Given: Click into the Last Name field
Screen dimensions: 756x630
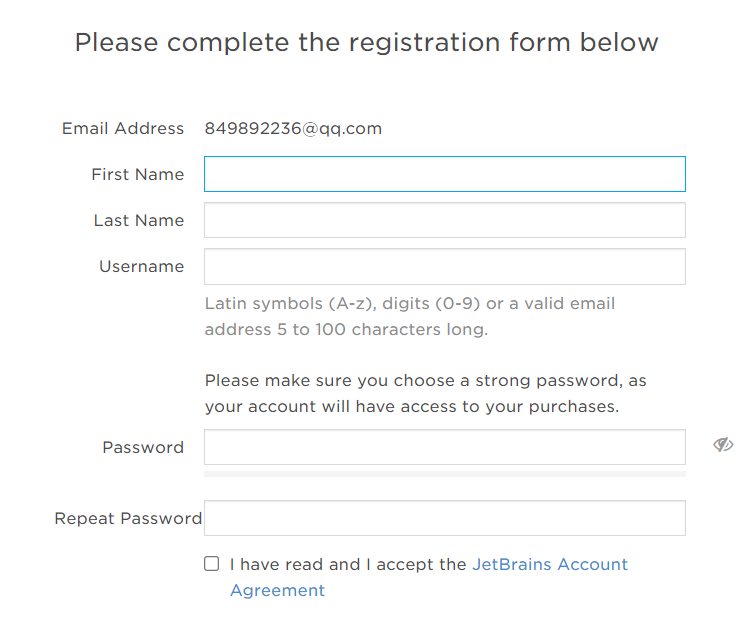Looking at the screenshot, I should 444,220.
